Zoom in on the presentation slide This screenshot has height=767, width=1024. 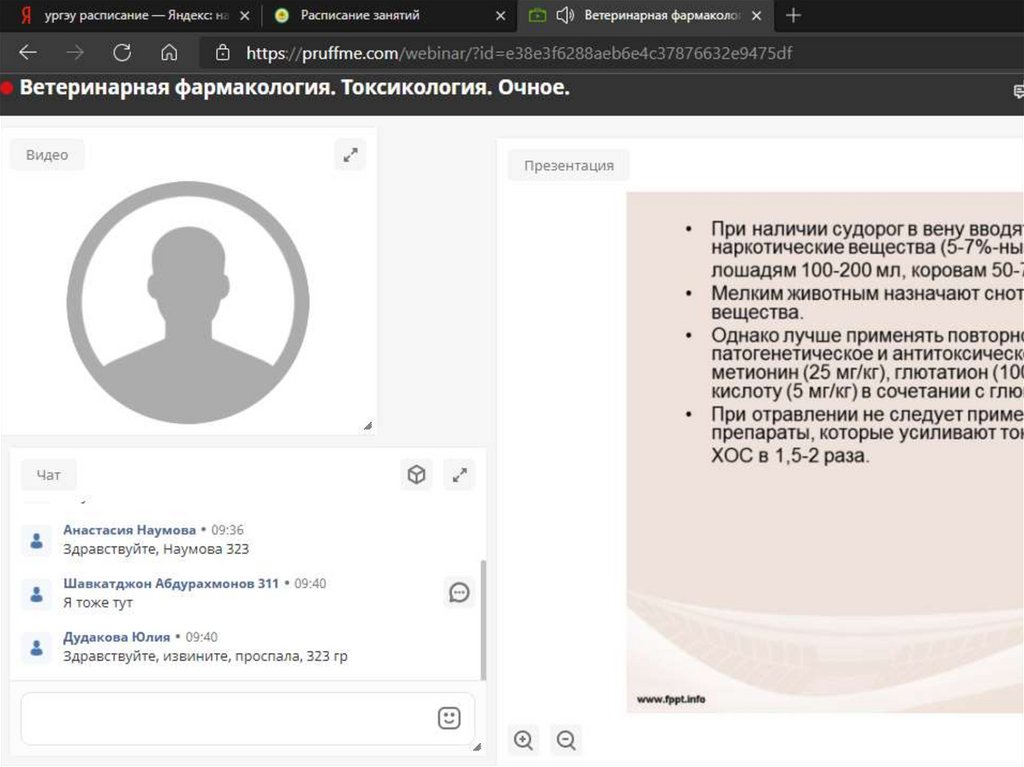tap(523, 740)
